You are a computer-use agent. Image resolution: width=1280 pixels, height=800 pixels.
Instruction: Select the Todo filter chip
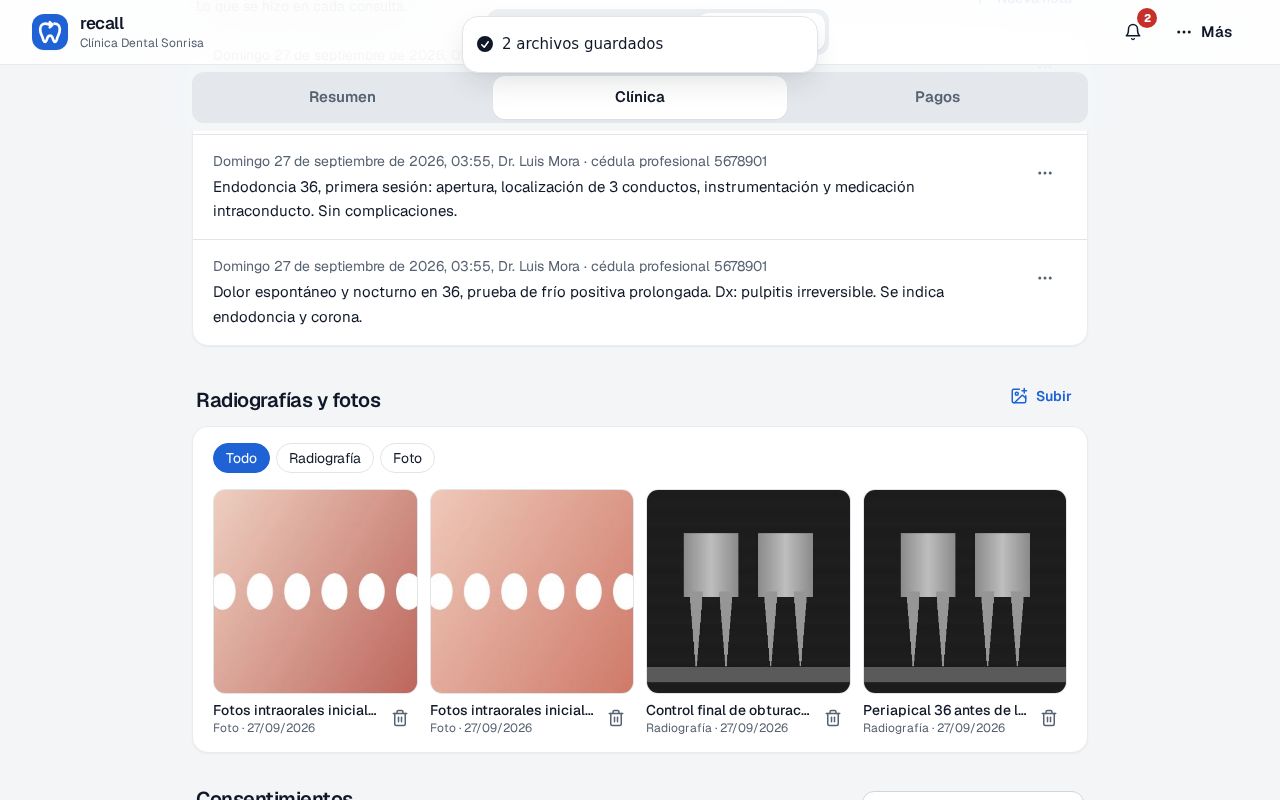click(241, 458)
